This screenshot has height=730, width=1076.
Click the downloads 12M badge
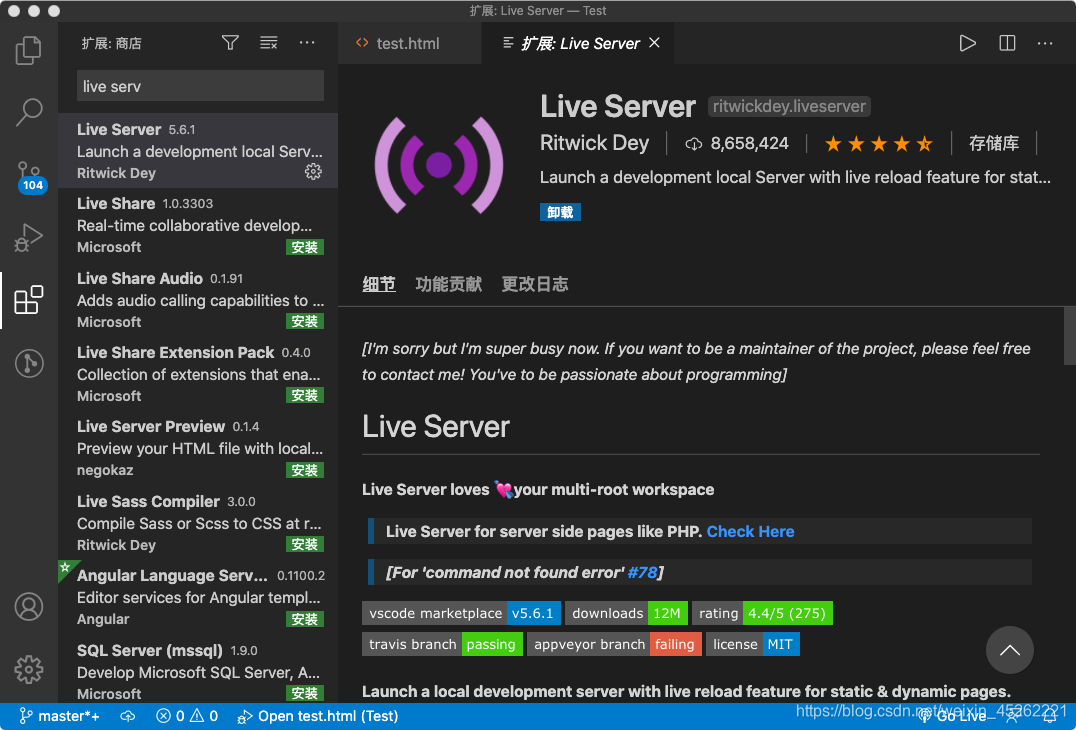click(x=627, y=613)
